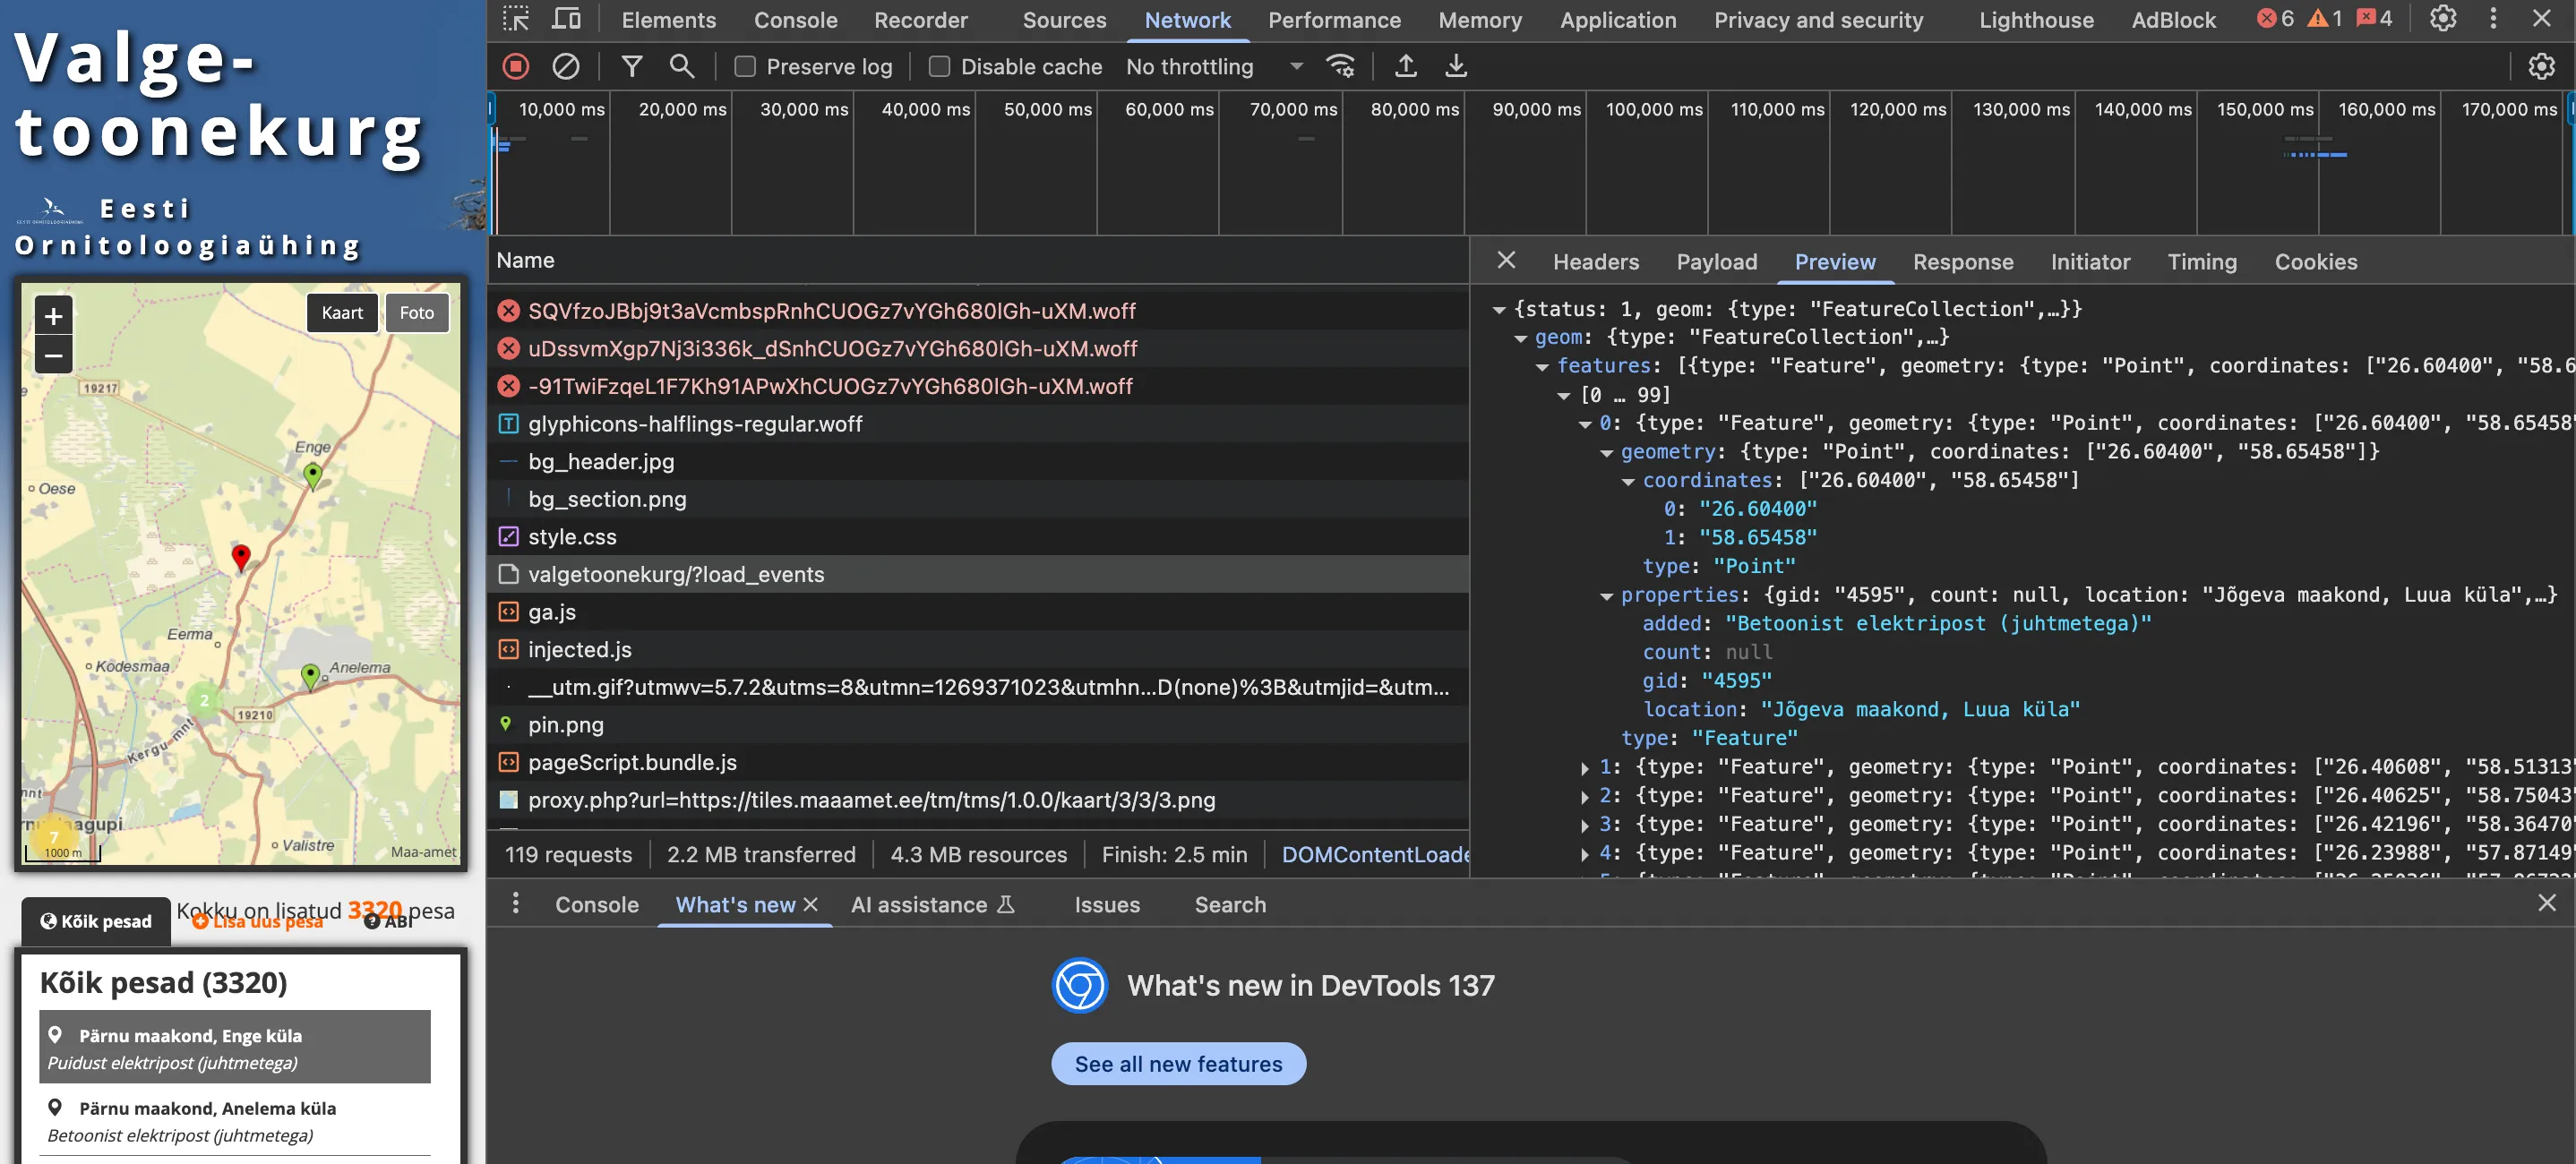Click the import HAR upload icon

click(1405, 66)
